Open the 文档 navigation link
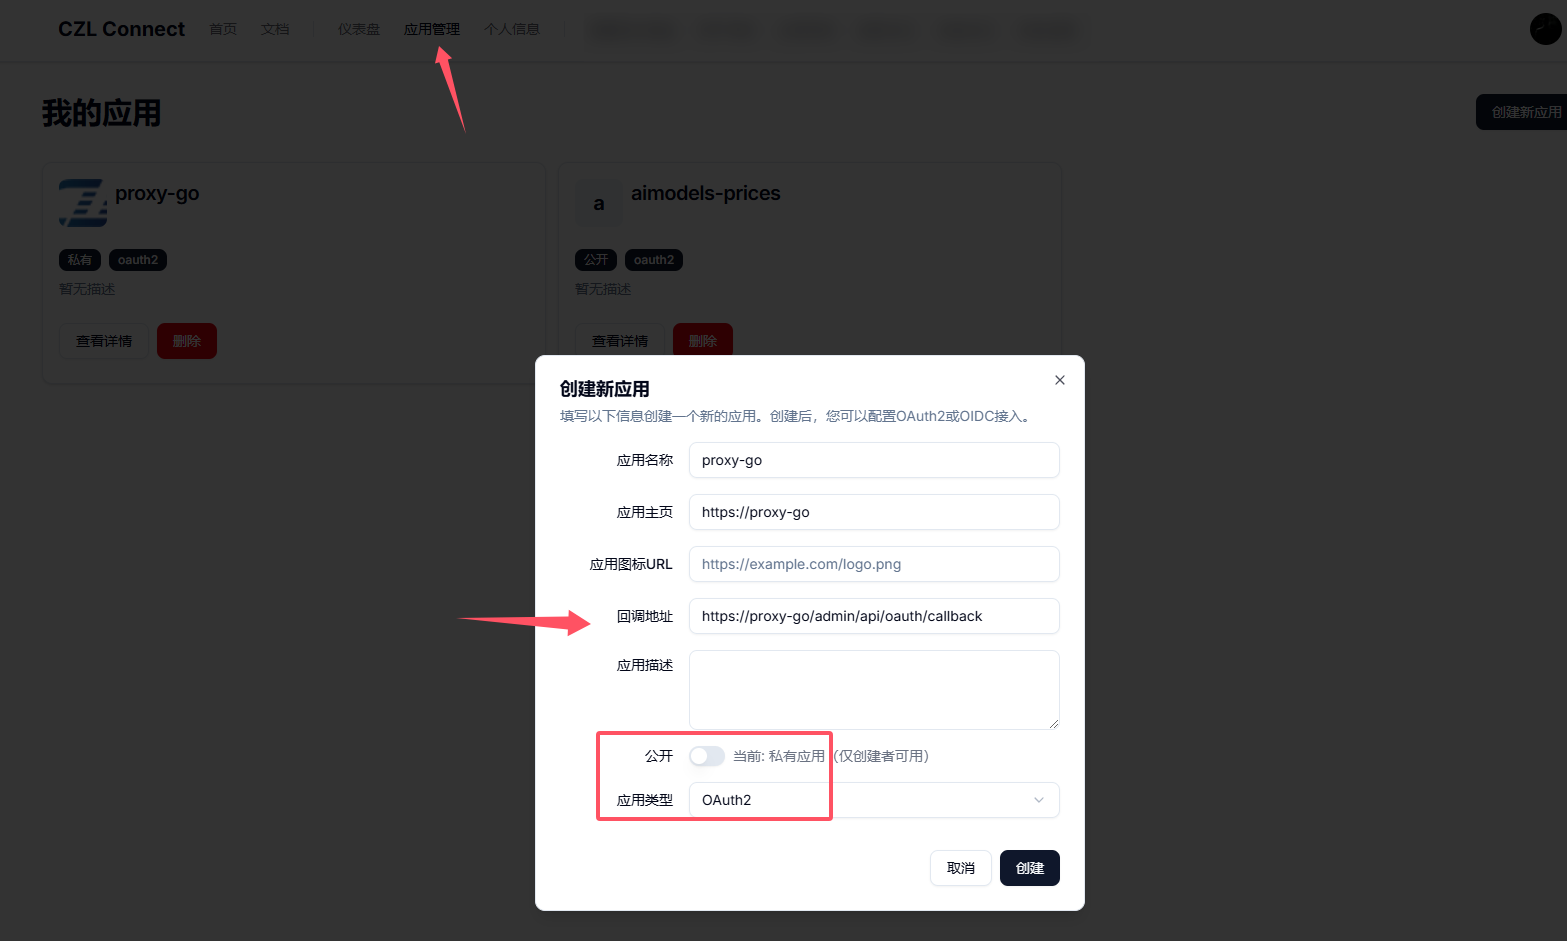The image size is (1567, 941). (275, 29)
